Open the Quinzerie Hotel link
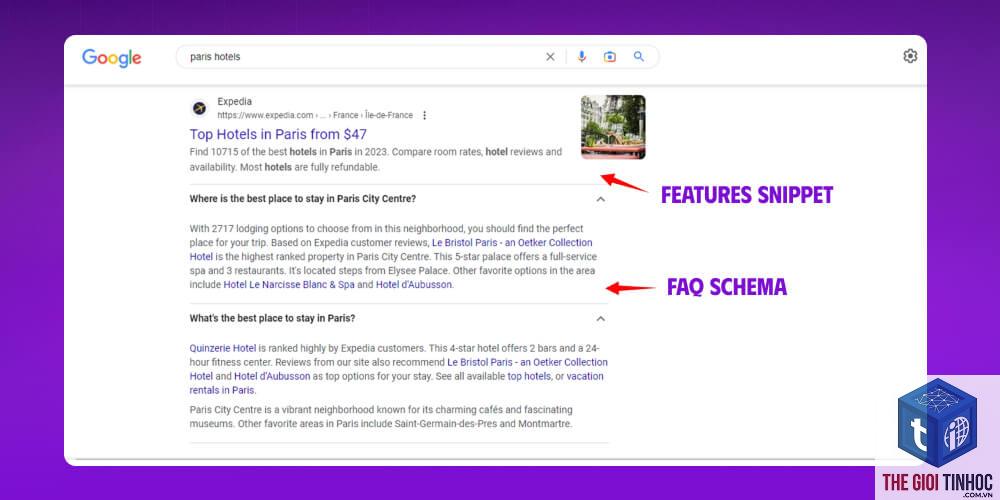This screenshot has height=500, width=1000. [x=223, y=348]
